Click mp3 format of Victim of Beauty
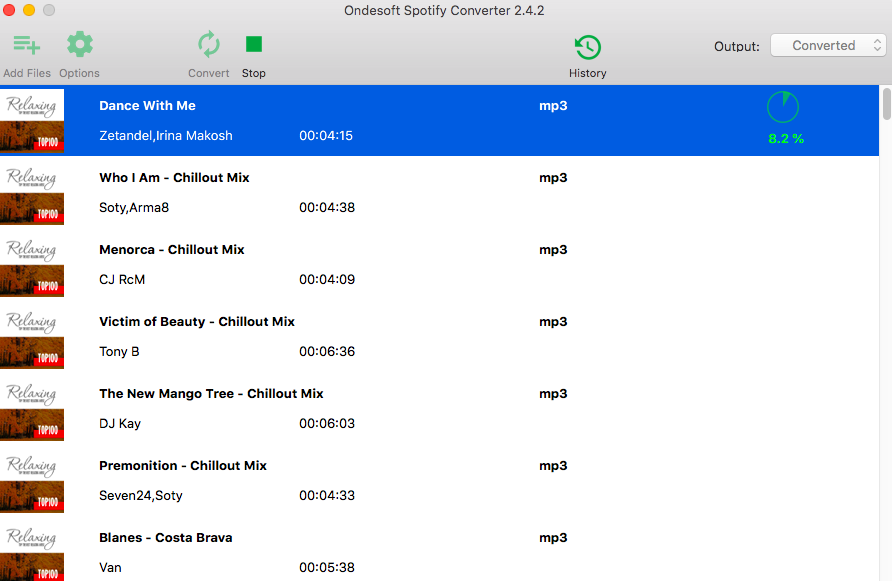Viewport: 892px width, 581px height. (x=553, y=322)
